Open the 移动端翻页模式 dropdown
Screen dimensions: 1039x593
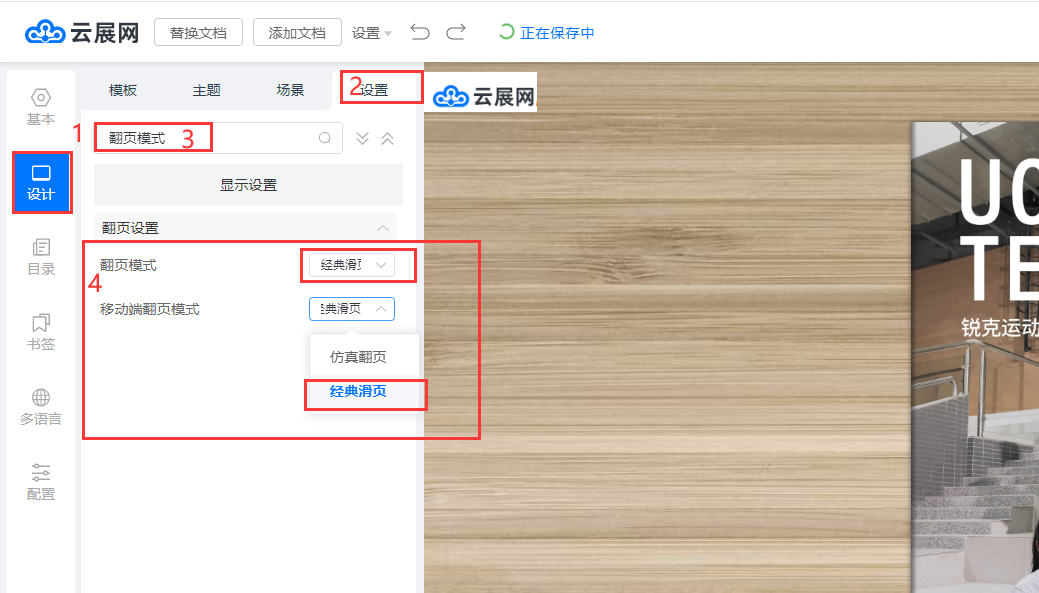click(x=352, y=309)
